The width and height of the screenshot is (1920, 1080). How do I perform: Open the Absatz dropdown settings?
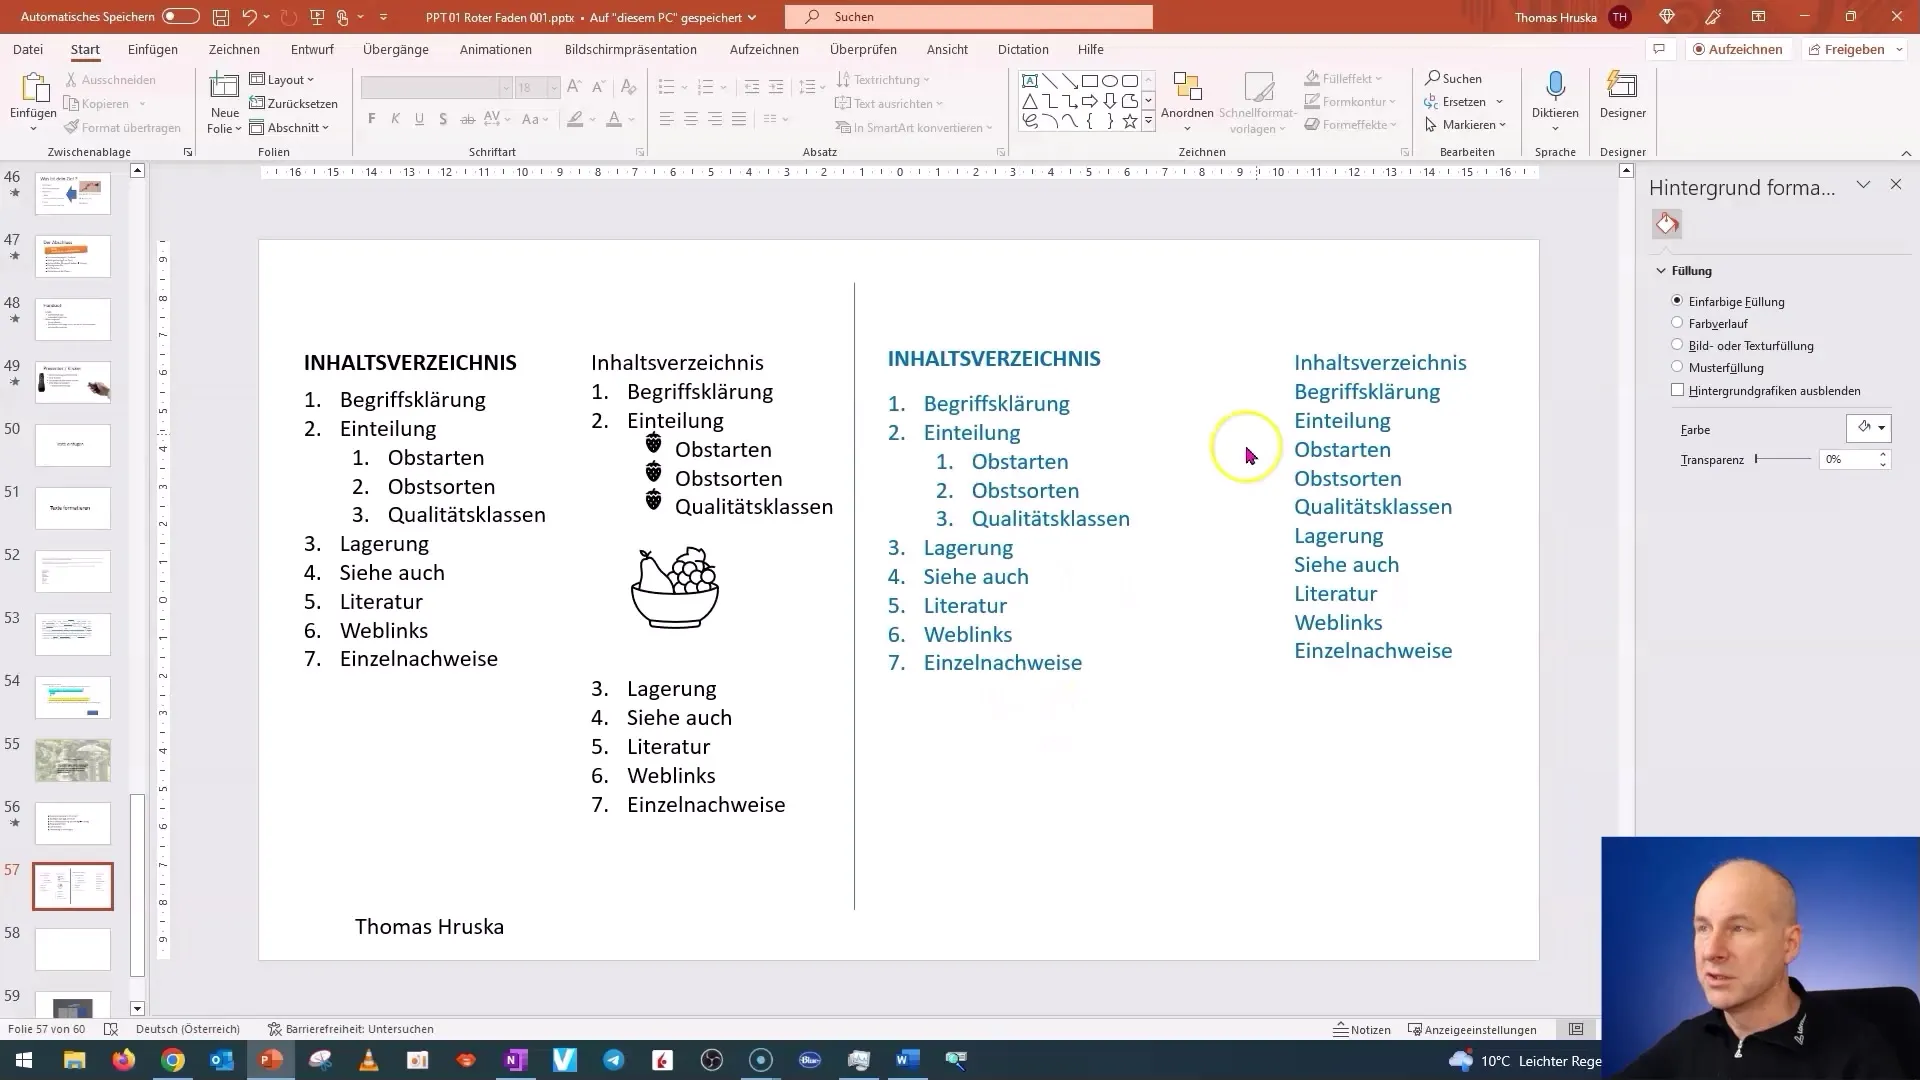(998, 150)
